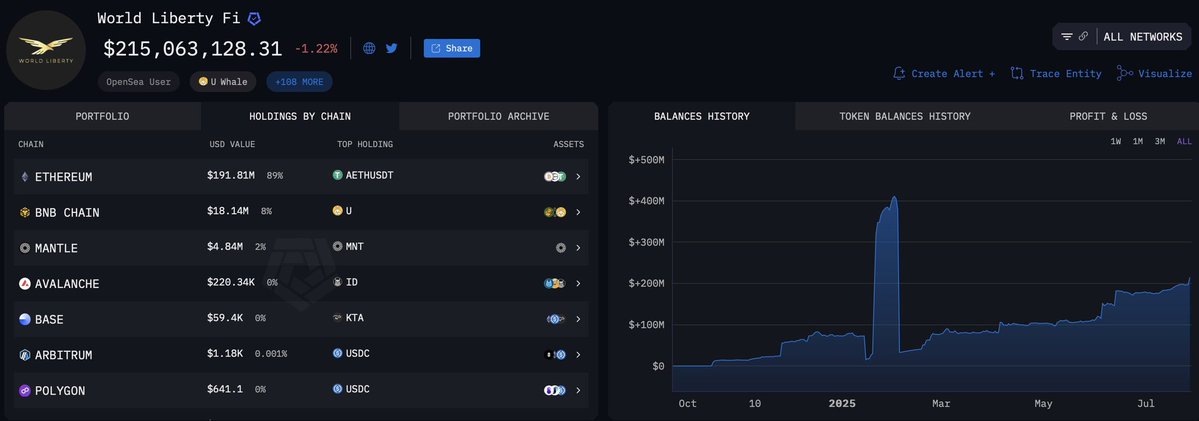Viewport: 1199px width, 421px height.
Task: Click the USDC token icon in Arbitrum row
Action: click(337, 353)
